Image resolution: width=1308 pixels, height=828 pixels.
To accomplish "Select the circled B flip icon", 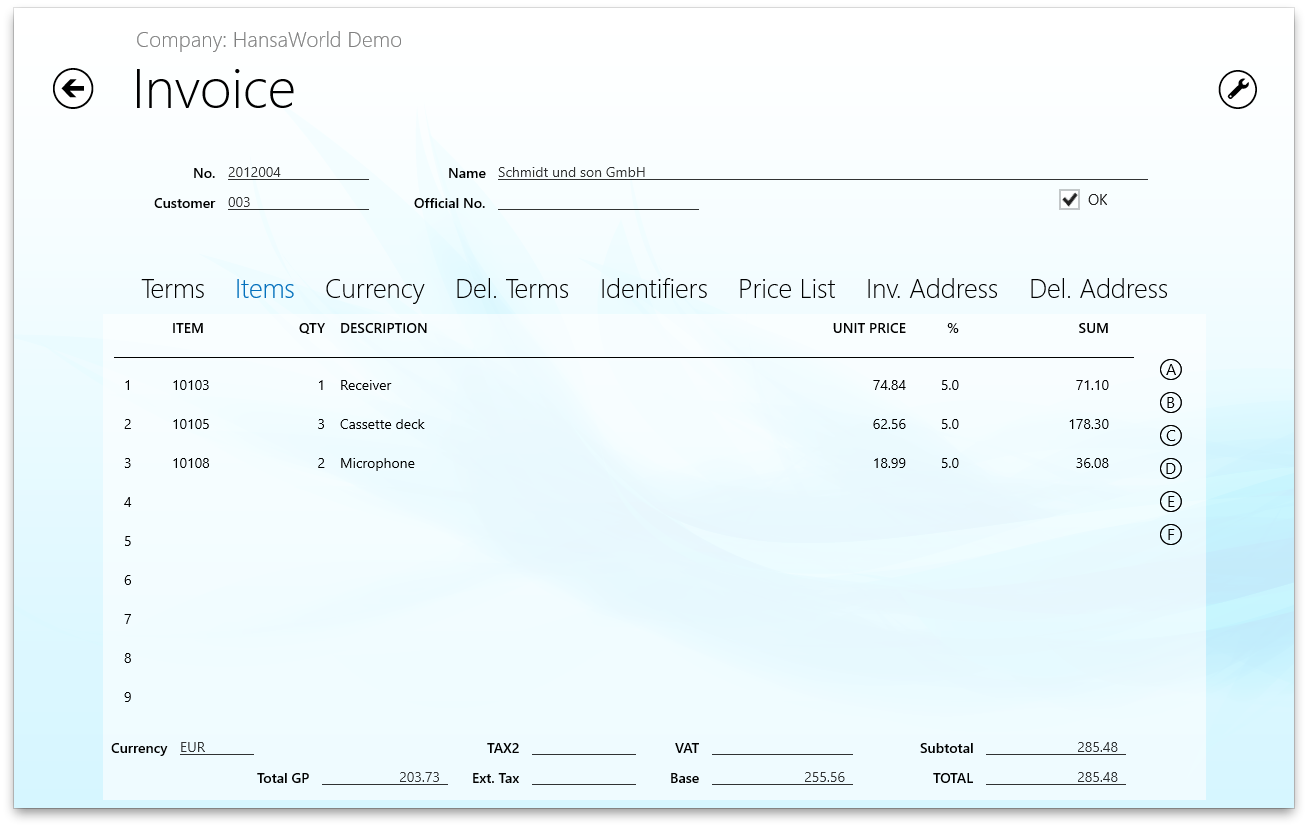I will [x=1170, y=403].
